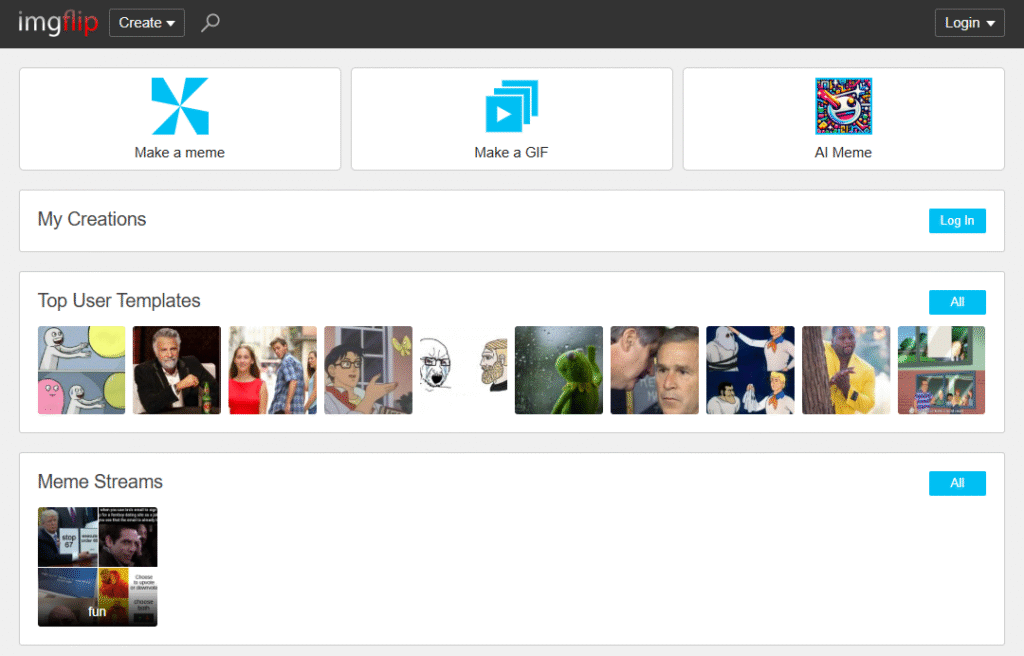
Task: Click All button for Meme Streams
Action: coord(957,483)
